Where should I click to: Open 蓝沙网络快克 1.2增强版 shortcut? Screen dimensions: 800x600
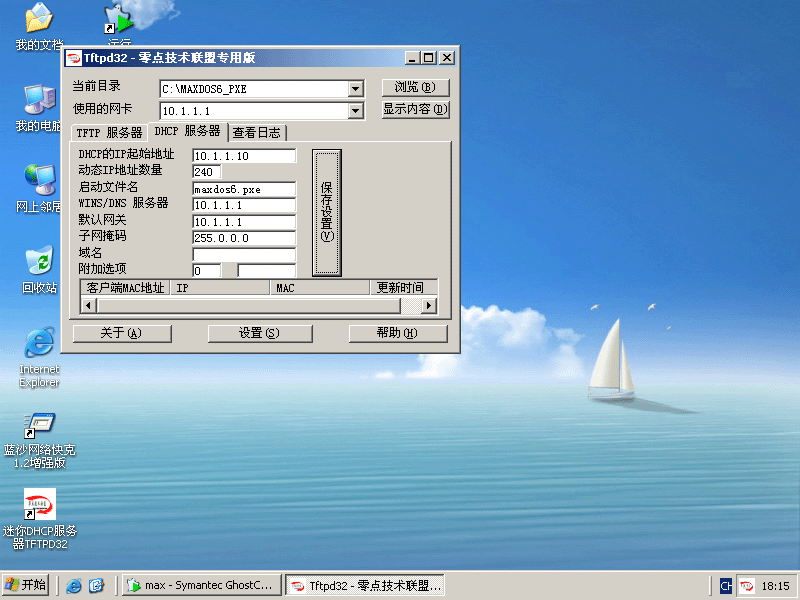pyautogui.click(x=39, y=427)
